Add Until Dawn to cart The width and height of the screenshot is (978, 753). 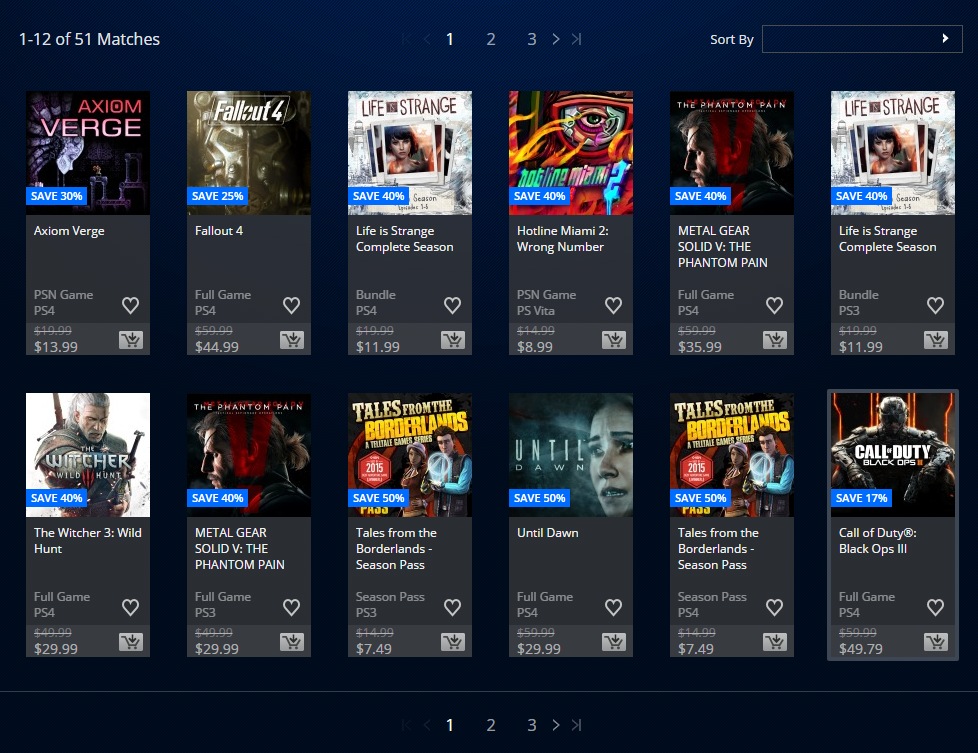(x=613, y=642)
